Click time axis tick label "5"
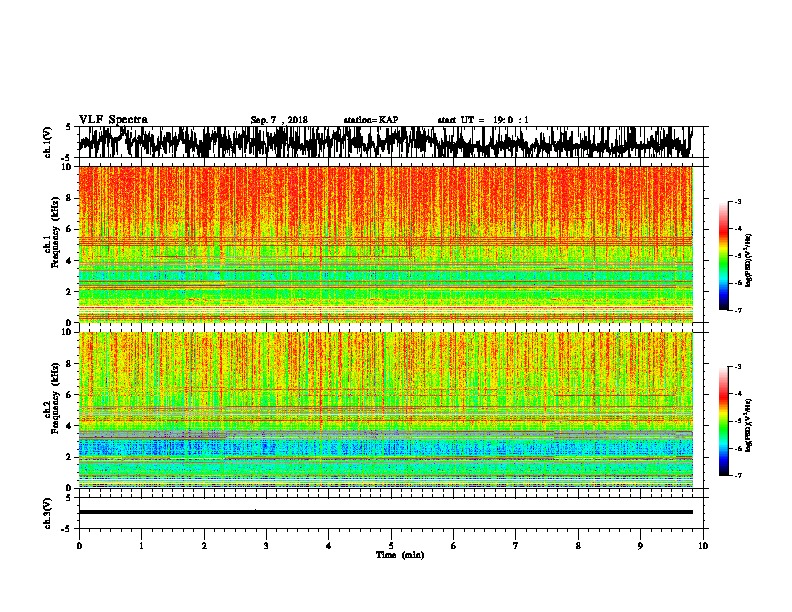792x612 pixels. (x=391, y=546)
